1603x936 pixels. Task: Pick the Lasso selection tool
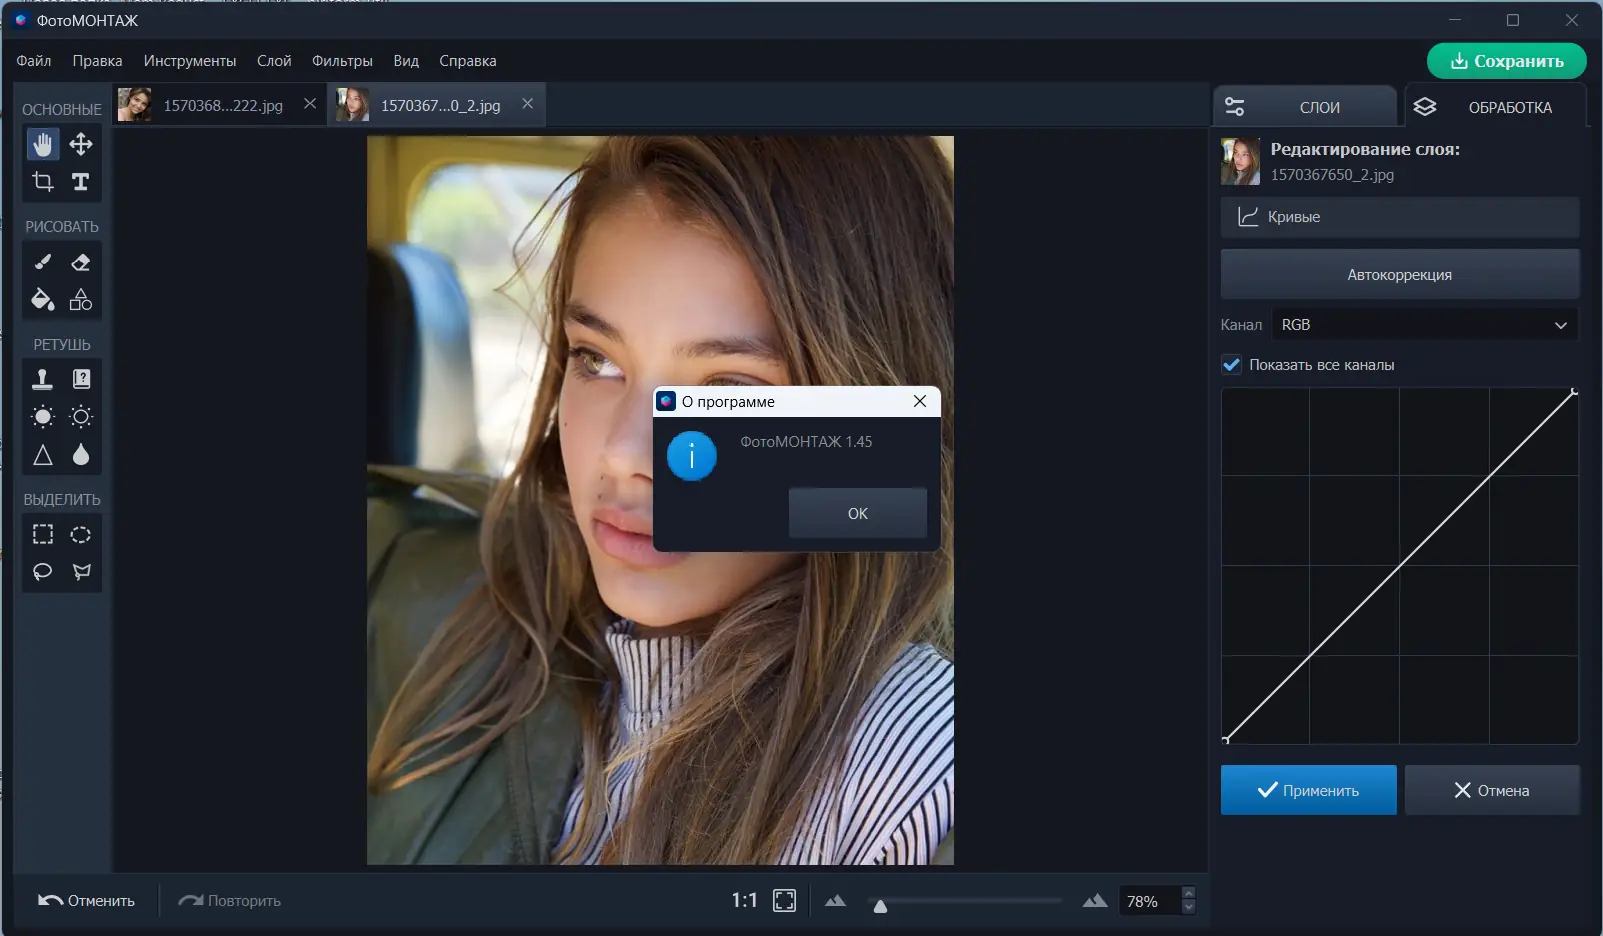pos(42,572)
